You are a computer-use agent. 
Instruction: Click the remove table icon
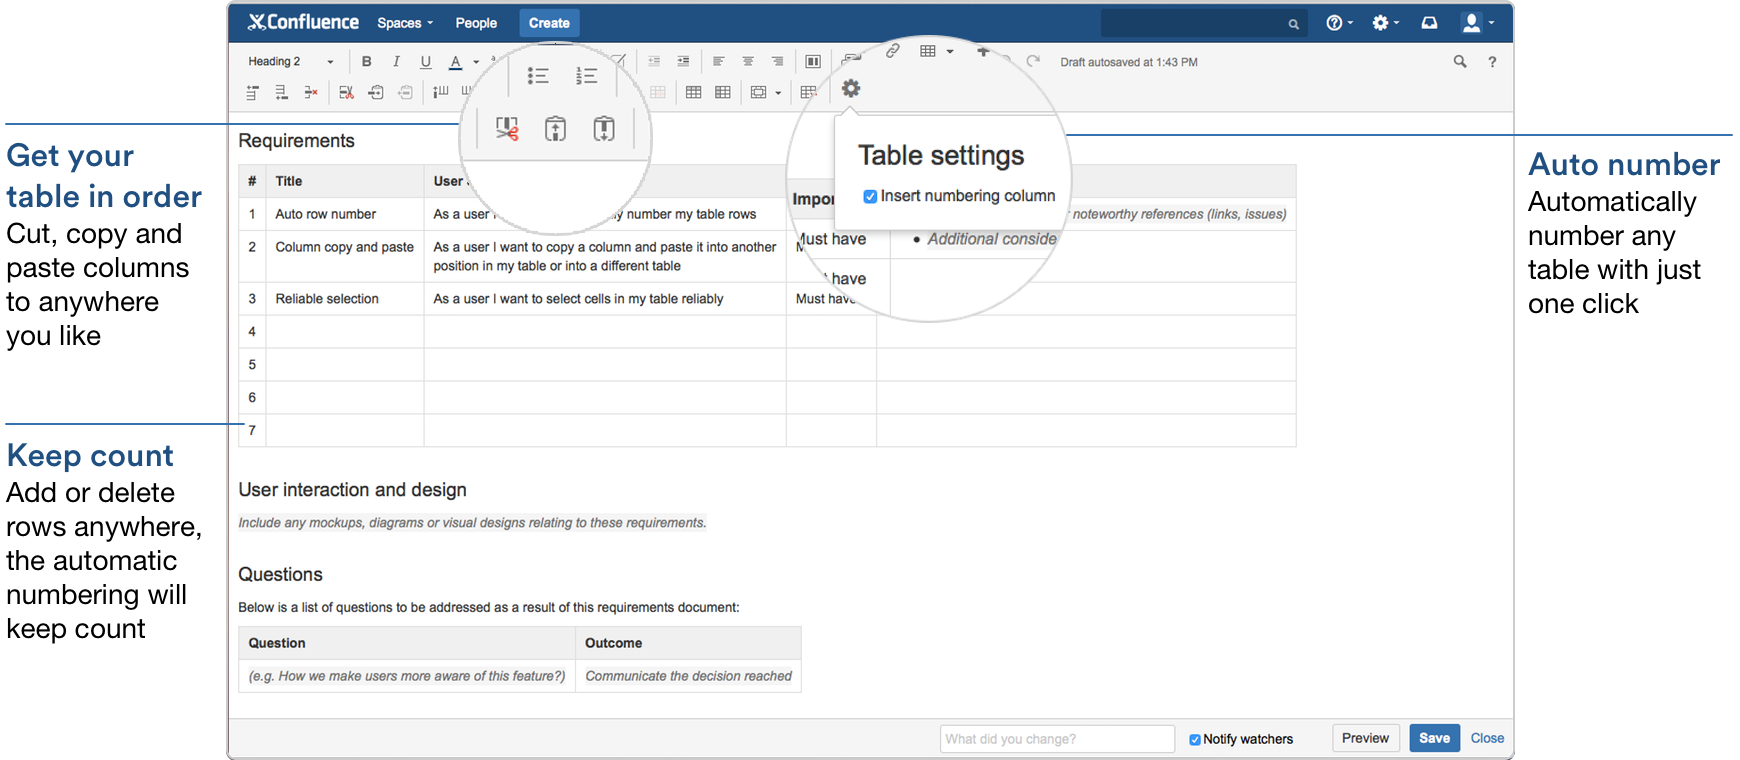click(809, 93)
